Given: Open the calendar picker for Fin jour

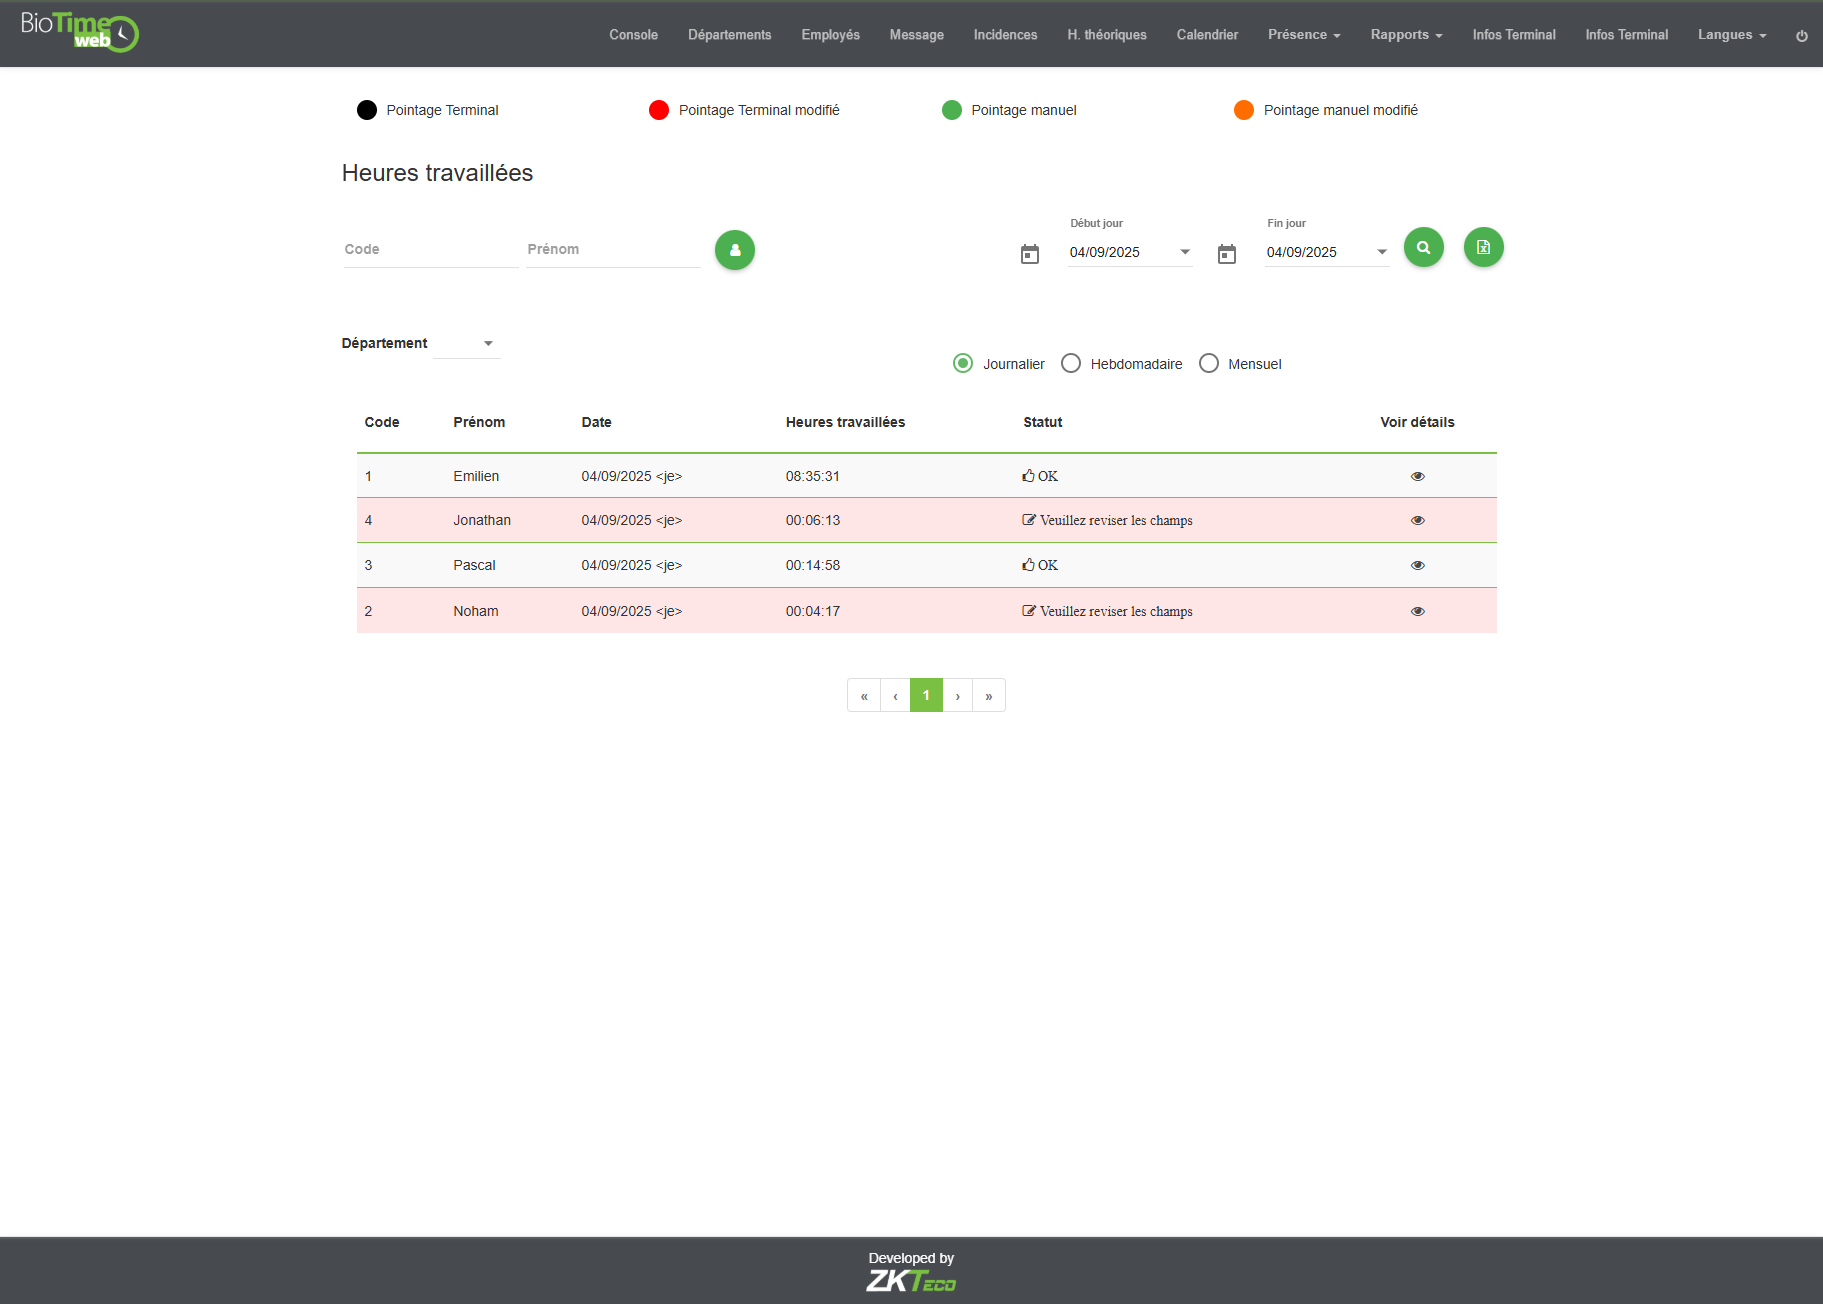Looking at the screenshot, I should [1227, 253].
